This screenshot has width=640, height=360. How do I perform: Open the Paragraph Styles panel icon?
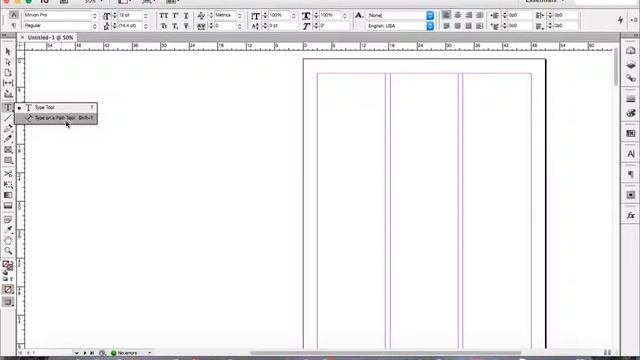631,174
